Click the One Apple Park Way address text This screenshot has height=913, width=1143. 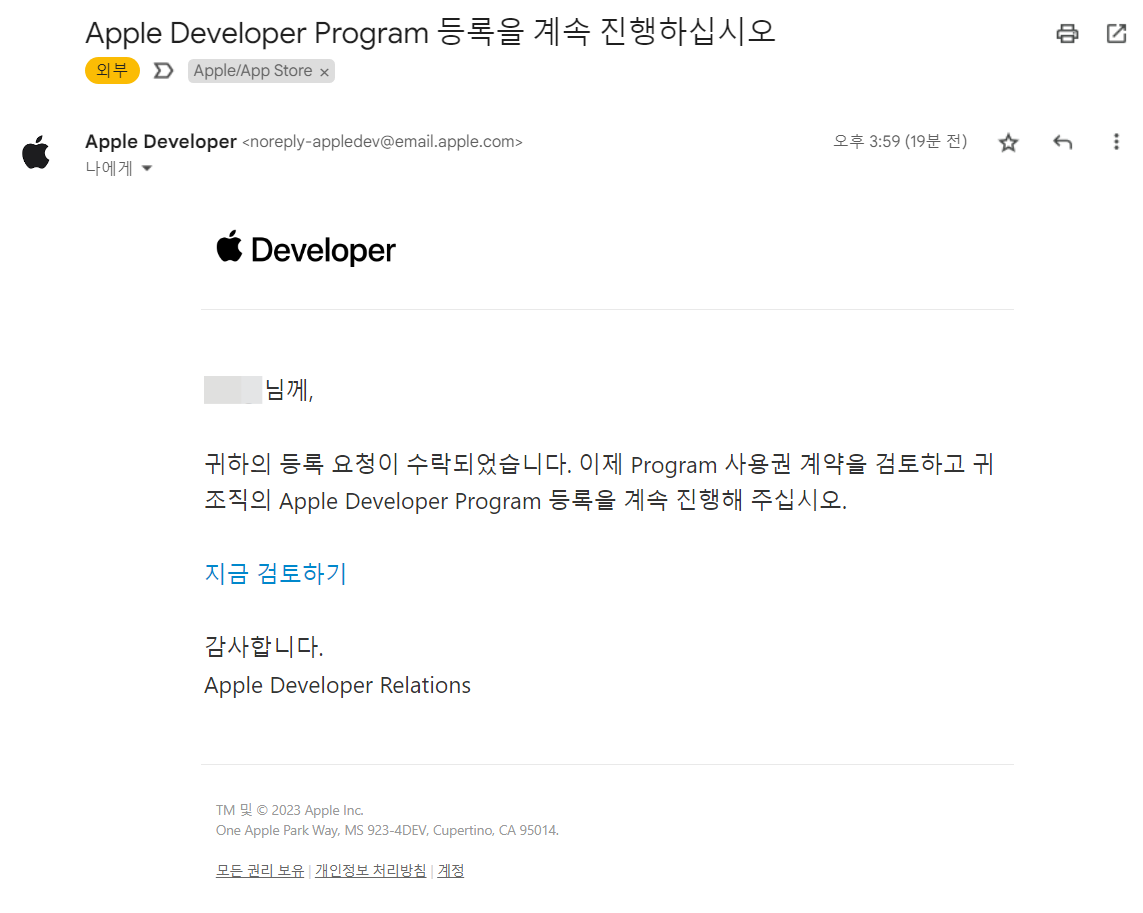click(387, 830)
